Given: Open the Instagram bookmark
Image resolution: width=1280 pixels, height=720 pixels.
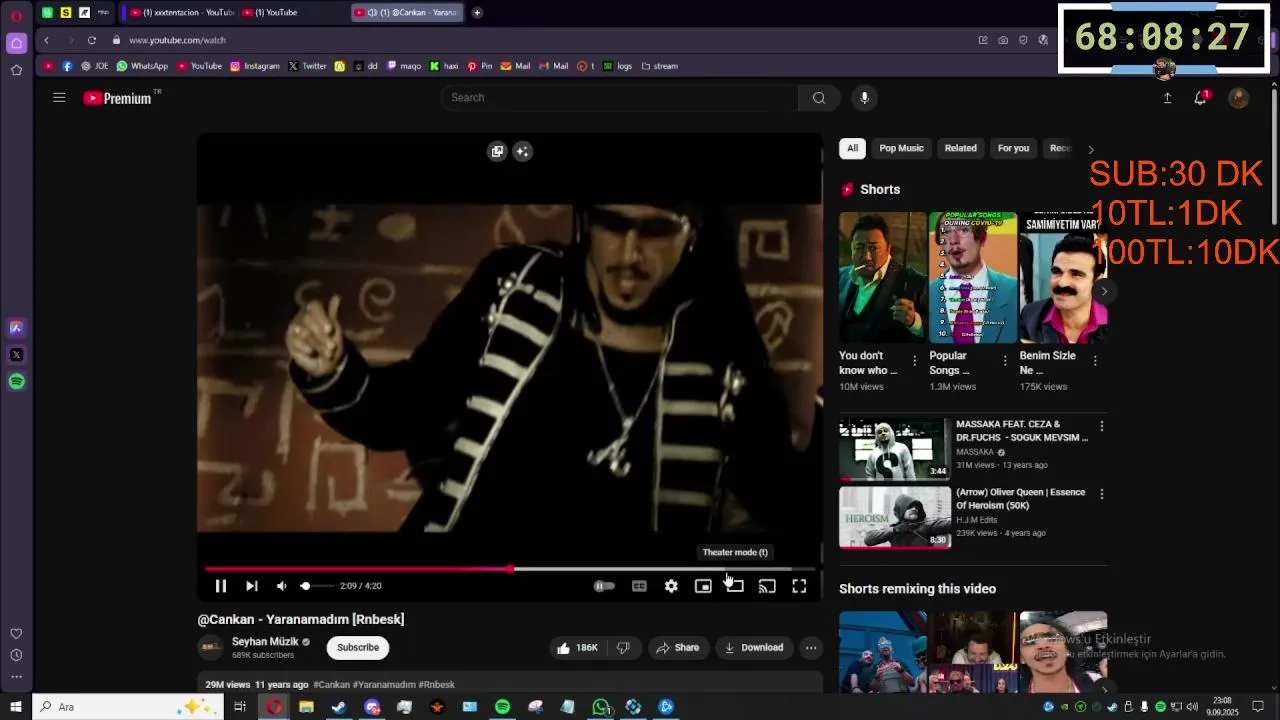Looking at the screenshot, I should click(255, 66).
